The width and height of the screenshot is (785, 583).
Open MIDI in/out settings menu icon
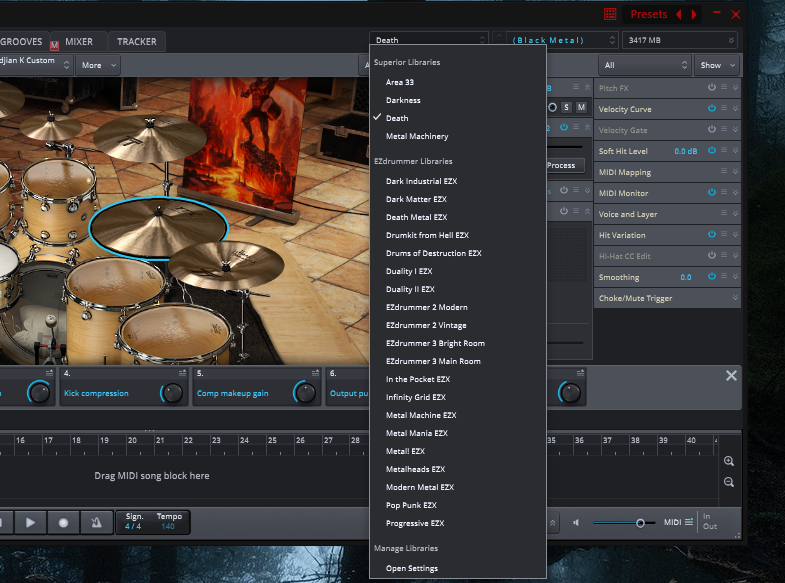coord(689,522)
